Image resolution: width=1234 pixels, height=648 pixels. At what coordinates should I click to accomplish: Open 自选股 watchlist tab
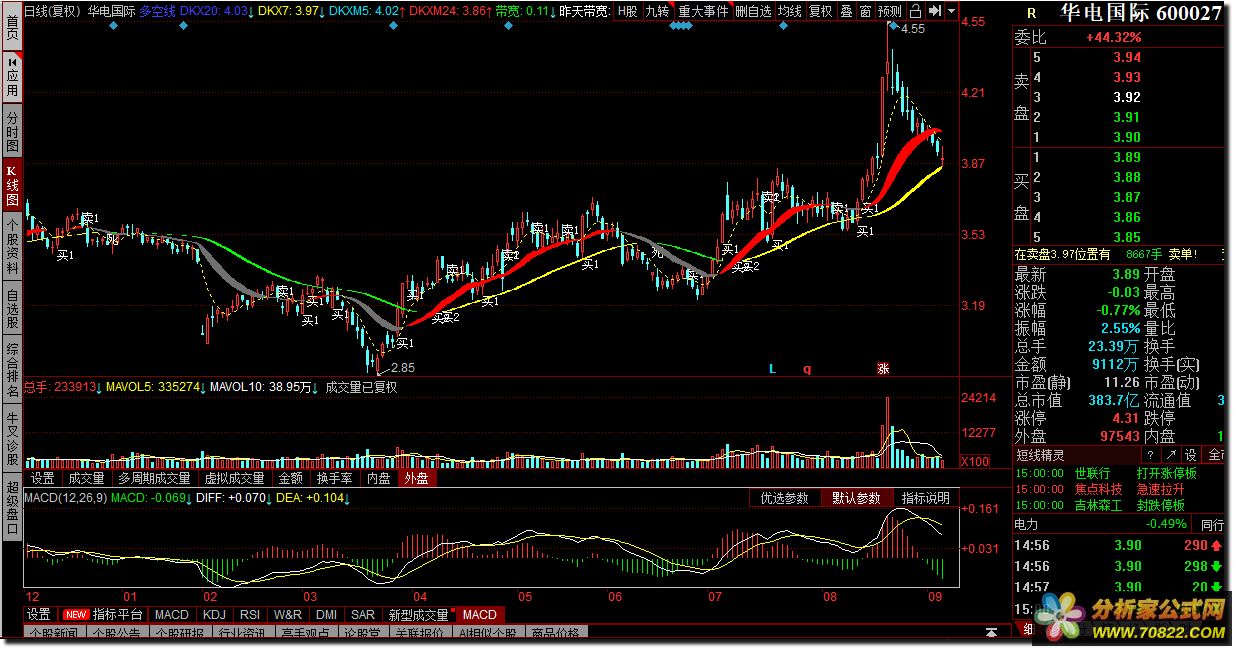click(11, 309)
